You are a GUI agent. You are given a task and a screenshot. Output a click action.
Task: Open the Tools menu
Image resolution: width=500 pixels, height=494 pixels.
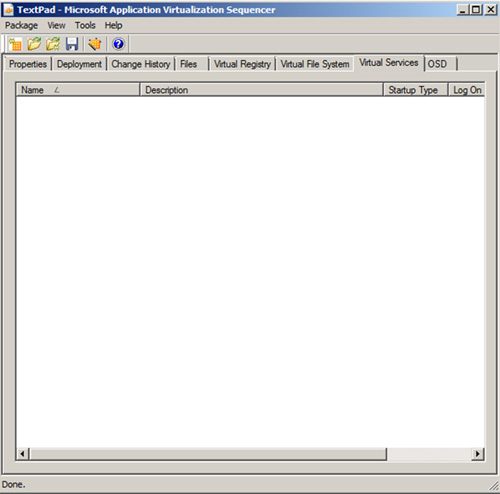coord(85,25)
